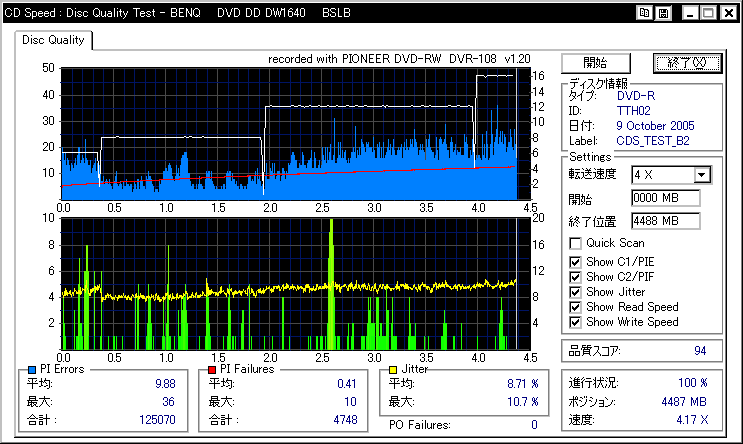743x444 pixels.
Task: Click the PI Errors upper graph area
Action: point(295,134)
